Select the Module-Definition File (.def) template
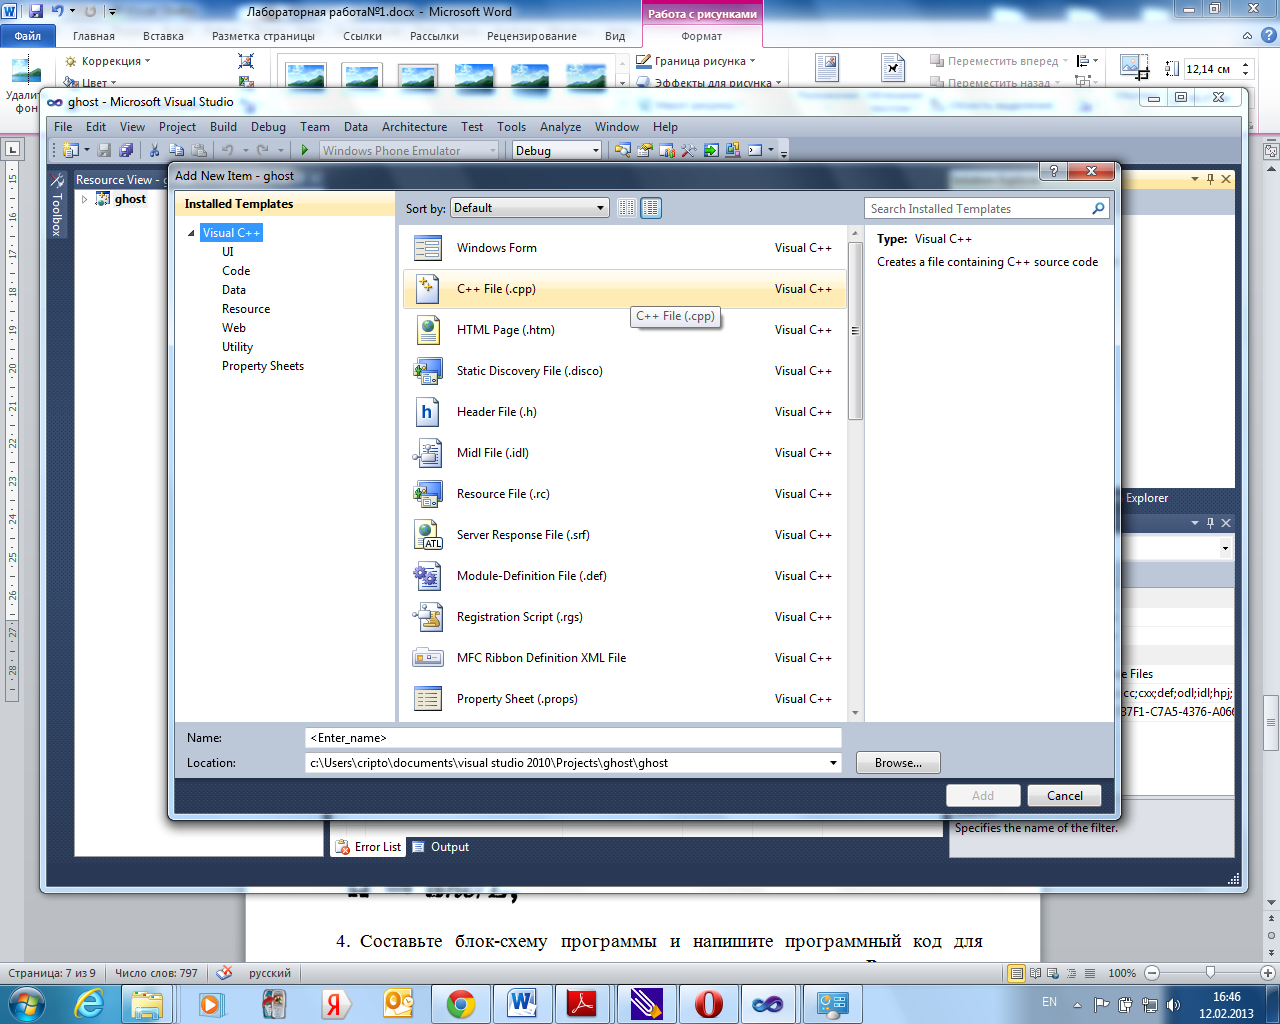The height and width of the screenshot is (1024, 1280). tap(624, 576)
